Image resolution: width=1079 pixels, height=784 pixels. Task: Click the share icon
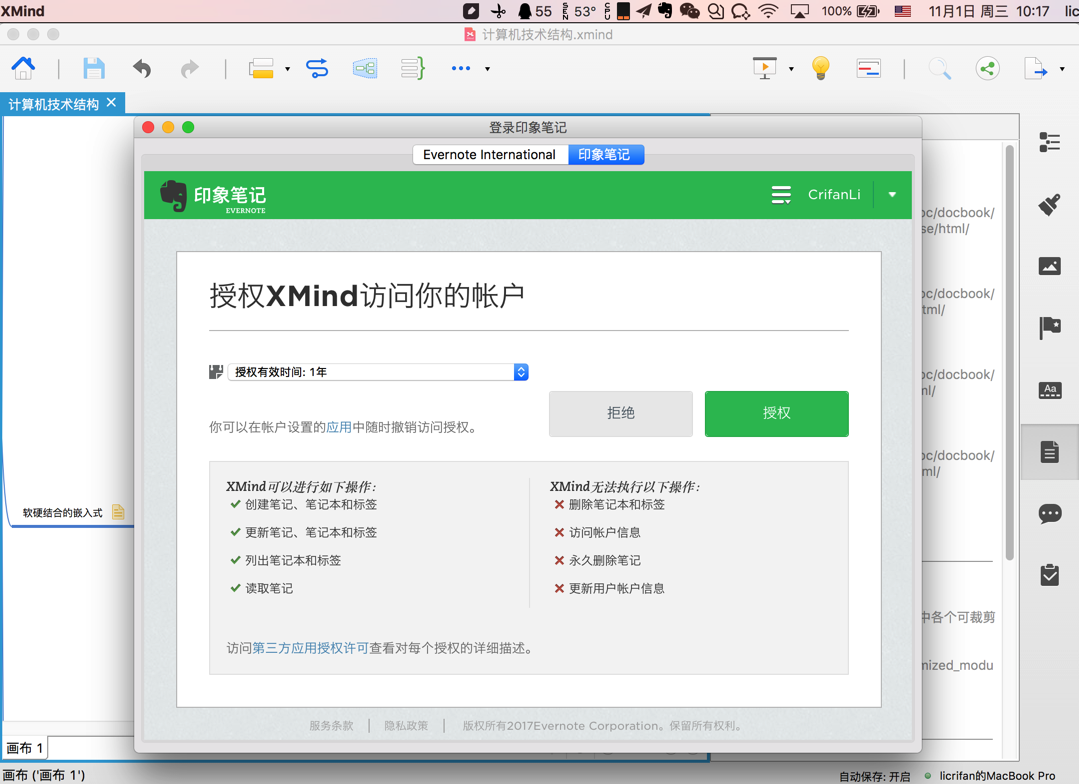click(x=987, y=68)
